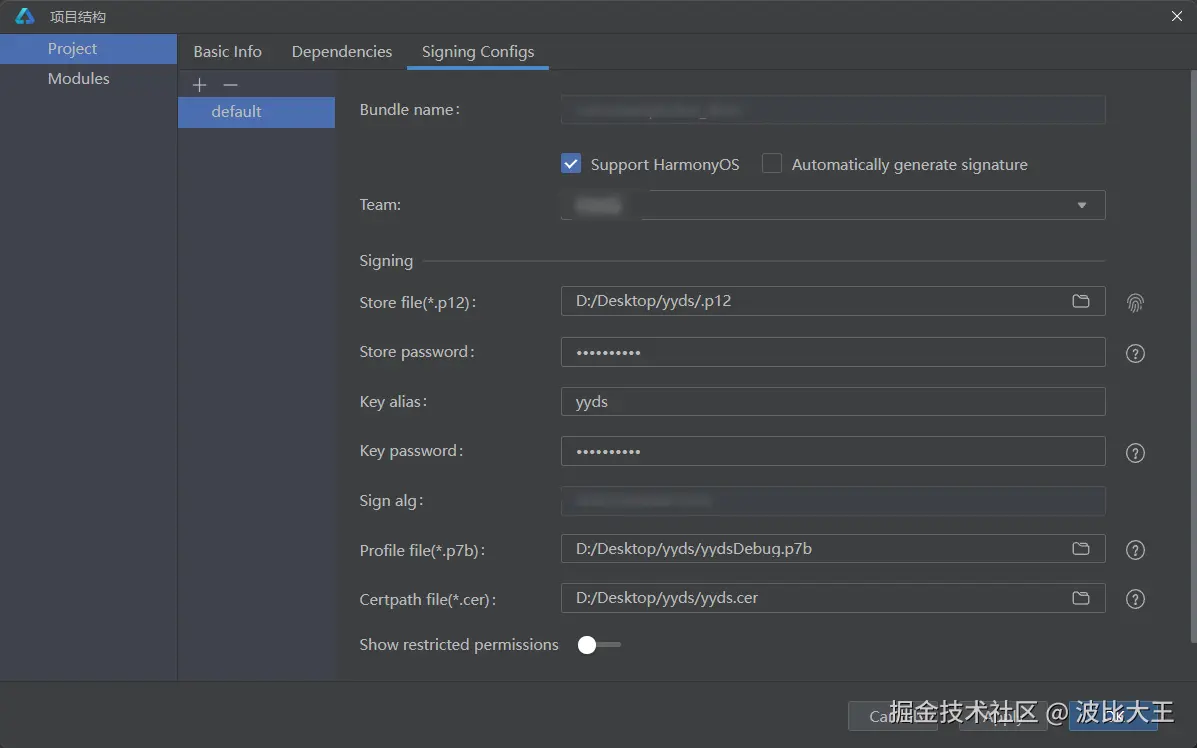Screen dimensions: 1197x748
Task: Switch to the Dependencies tab
Action: coord(342,52)
